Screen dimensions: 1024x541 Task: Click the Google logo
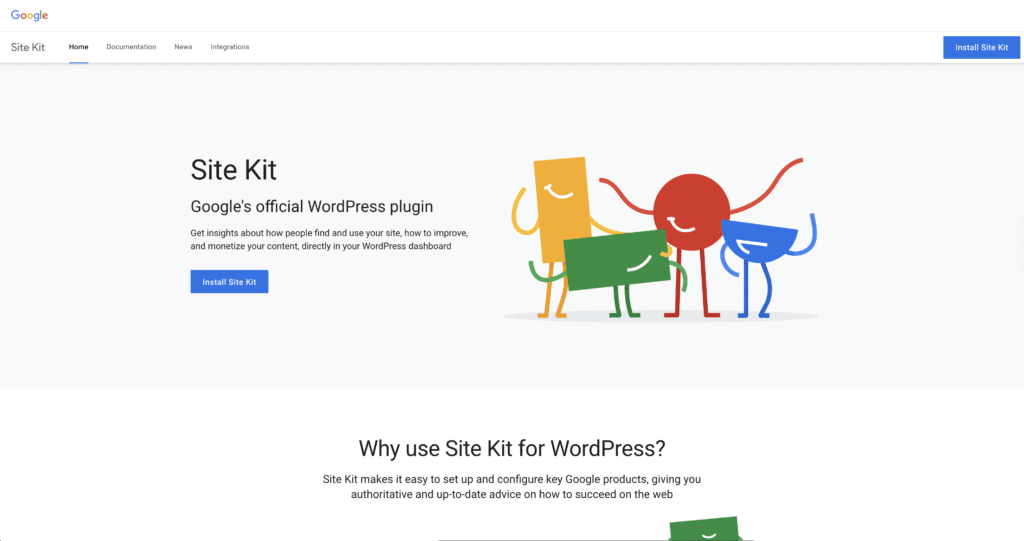(x=29, y=15)
